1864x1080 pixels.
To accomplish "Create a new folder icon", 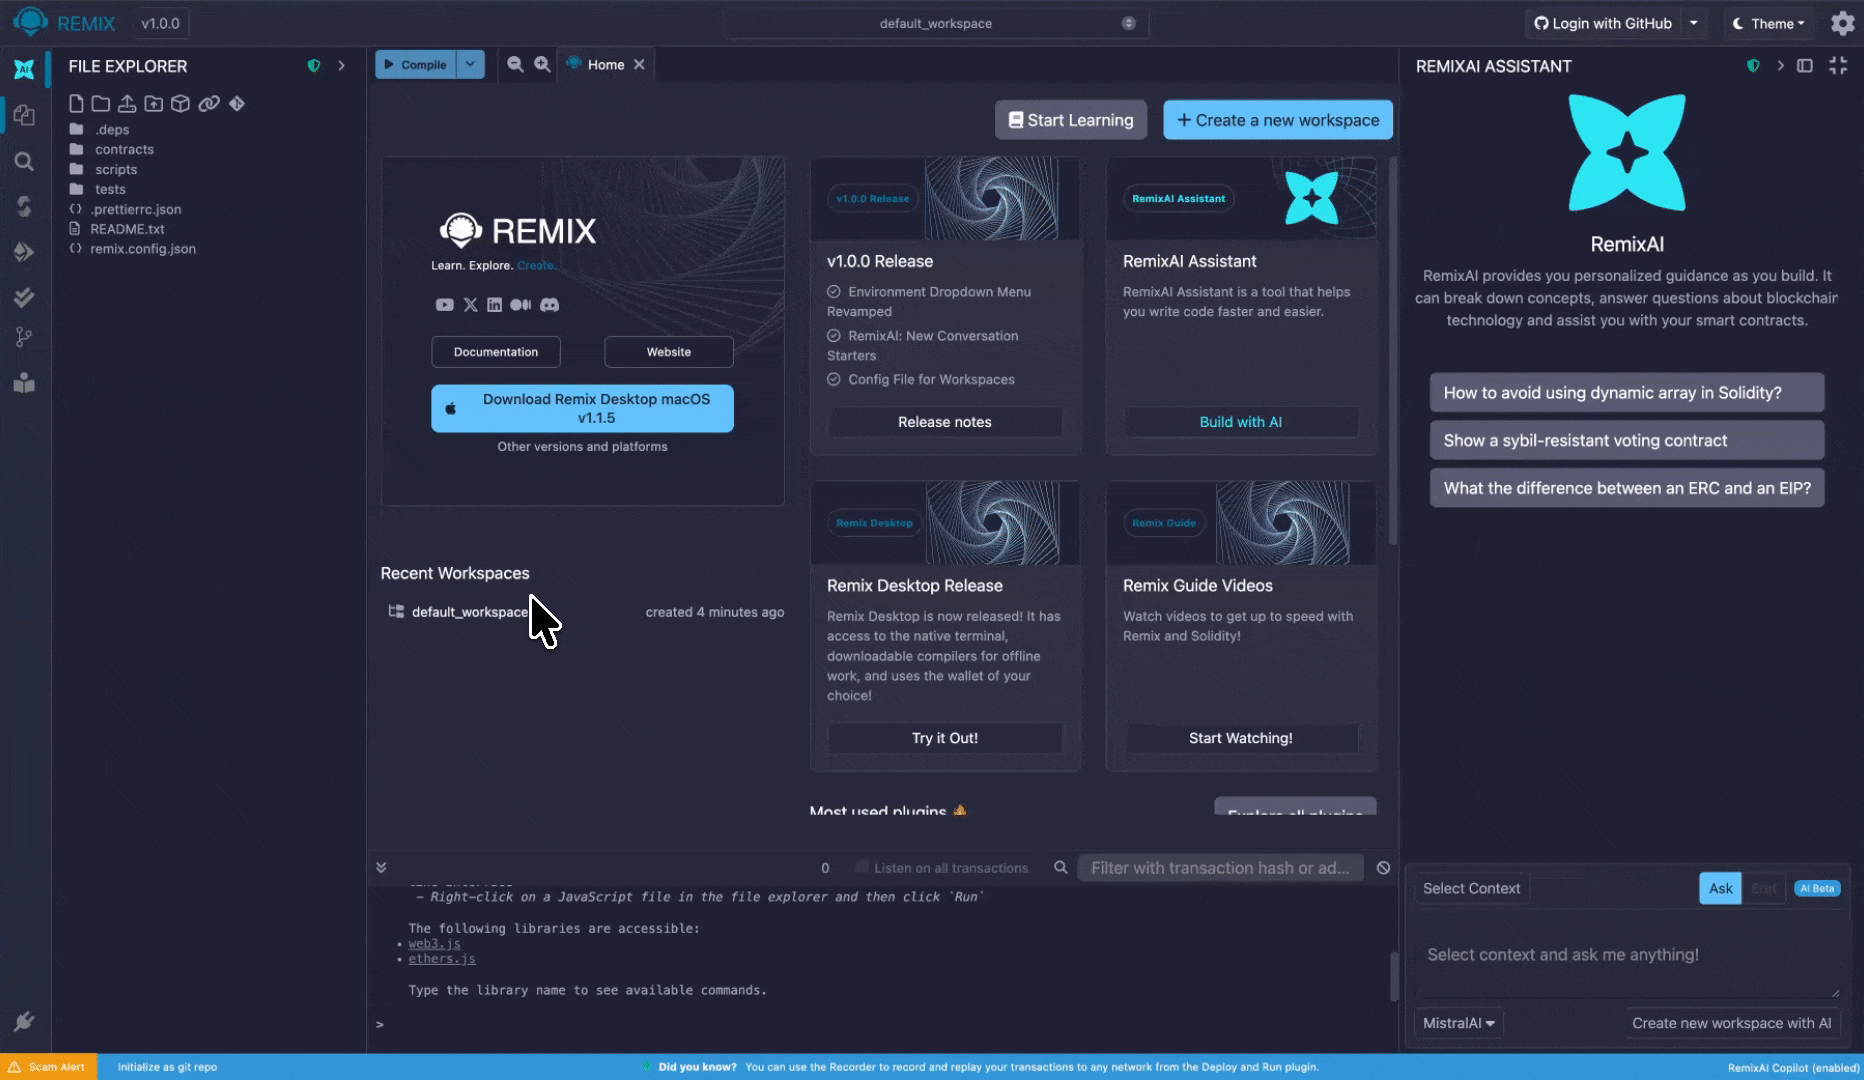I will (x=101, y=103).
